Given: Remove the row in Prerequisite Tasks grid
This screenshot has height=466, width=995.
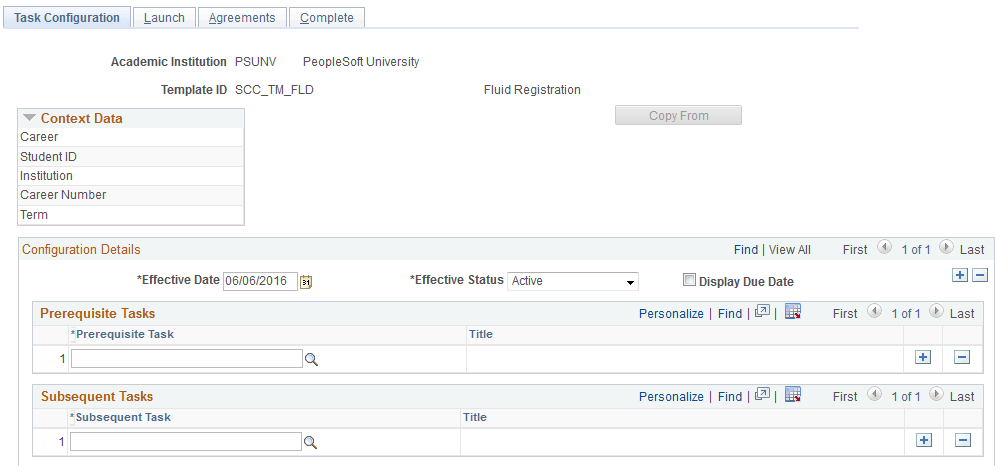Looking at the screenshot, I should [x=963, y=357].
